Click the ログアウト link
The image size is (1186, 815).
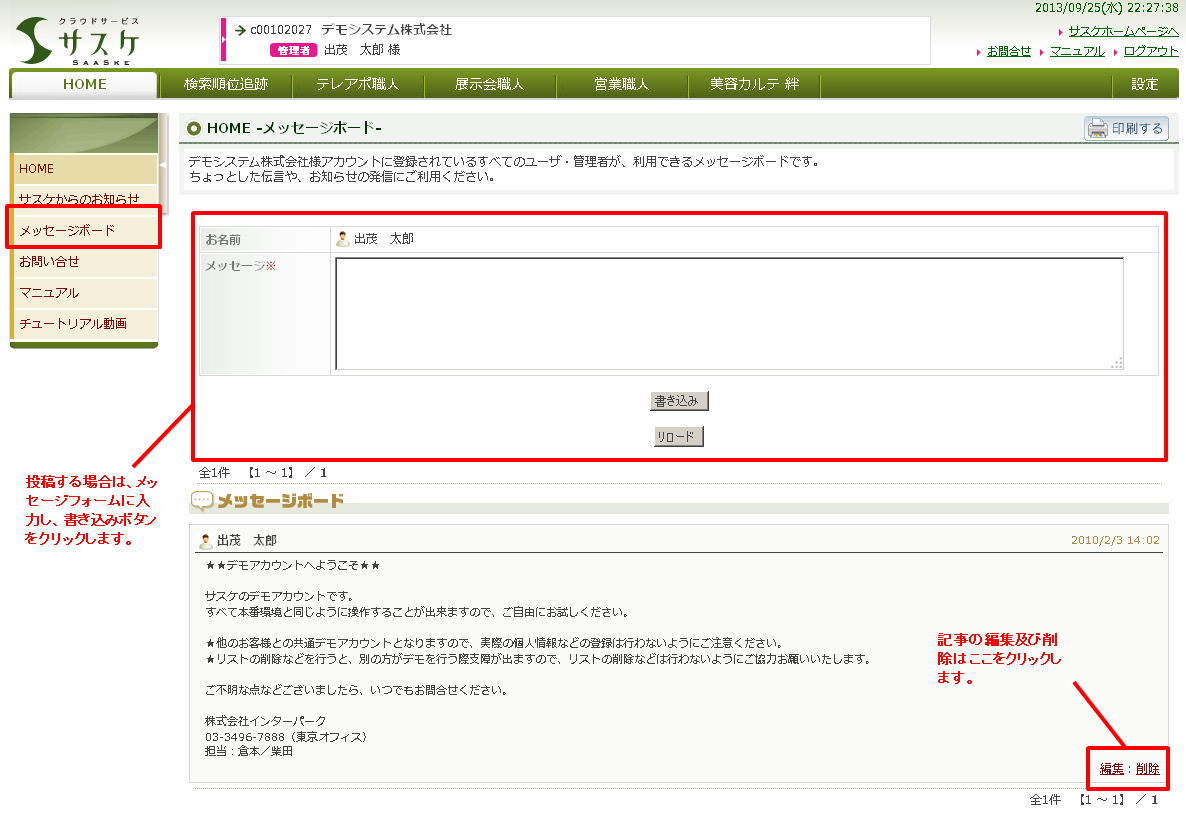click(x=1151, y=51)
